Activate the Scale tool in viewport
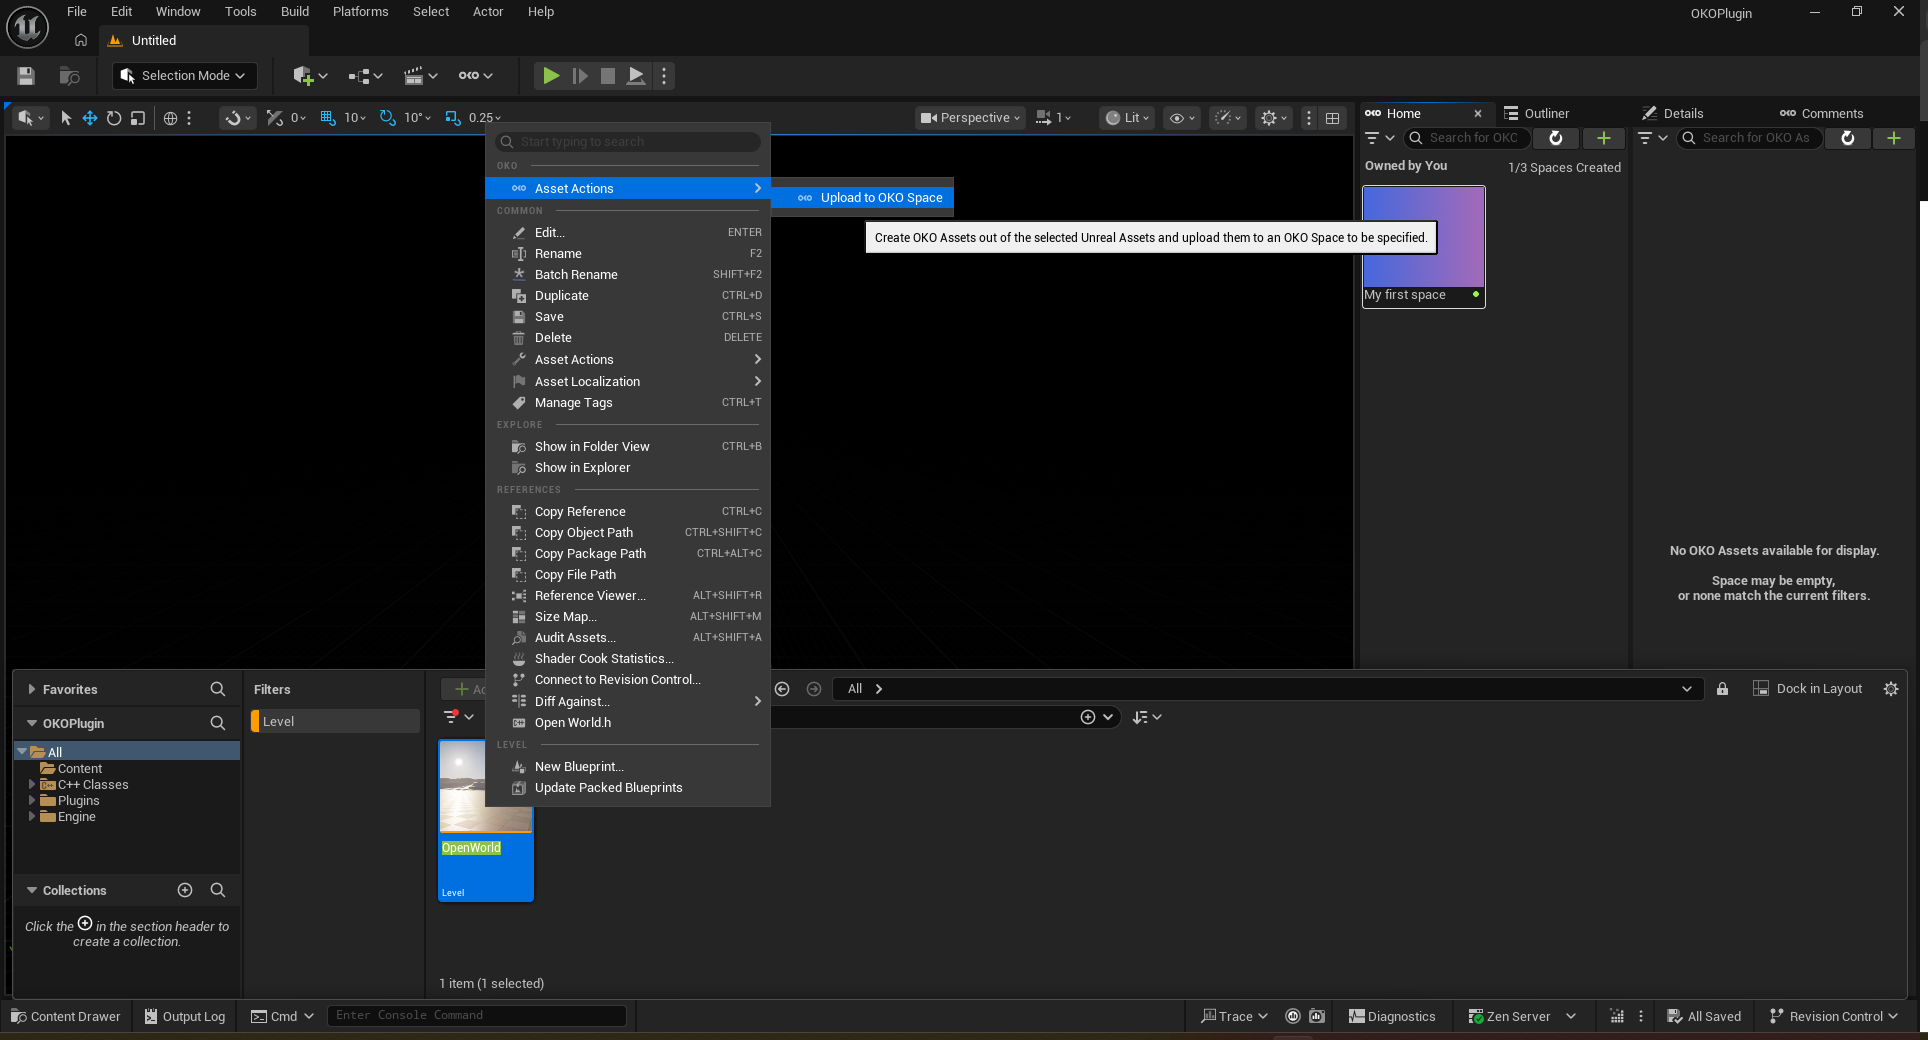The image size is (1928, 1040). pos(138,118)
